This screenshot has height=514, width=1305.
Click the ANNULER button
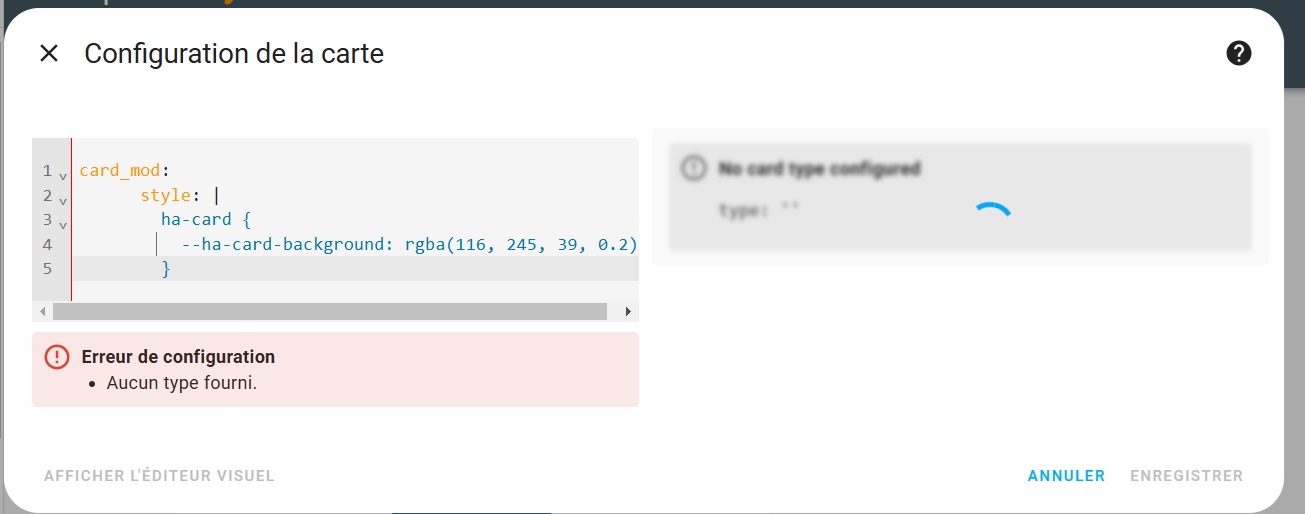tap(1066, 476)
